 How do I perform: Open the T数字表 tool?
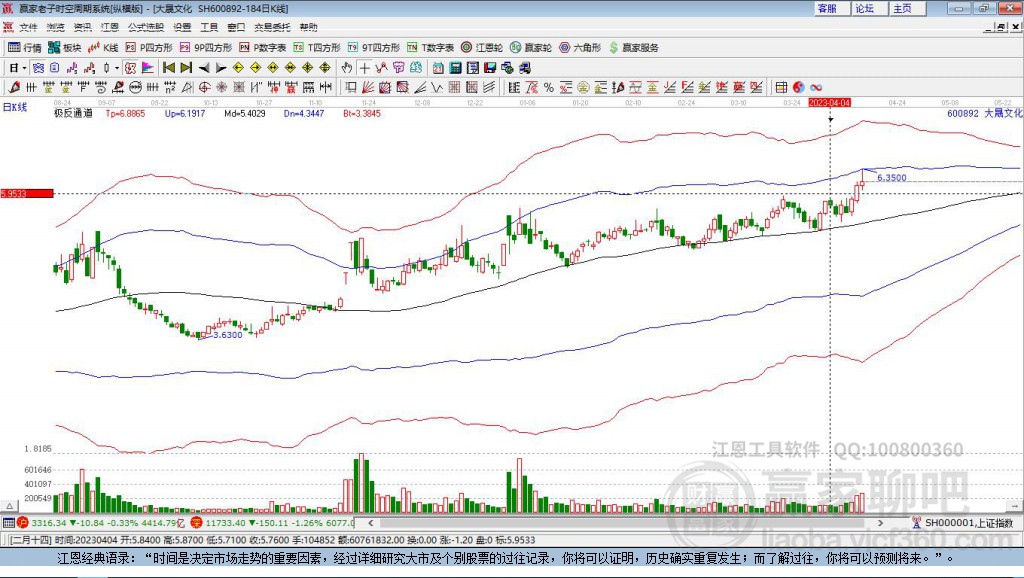point(430,48)
